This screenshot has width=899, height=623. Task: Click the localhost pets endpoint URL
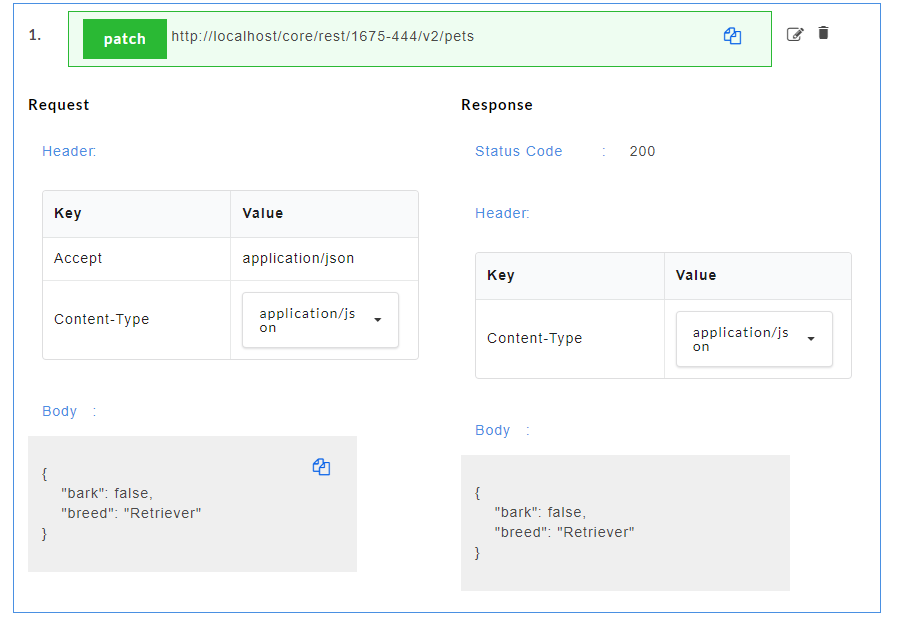tap(322, 37)
